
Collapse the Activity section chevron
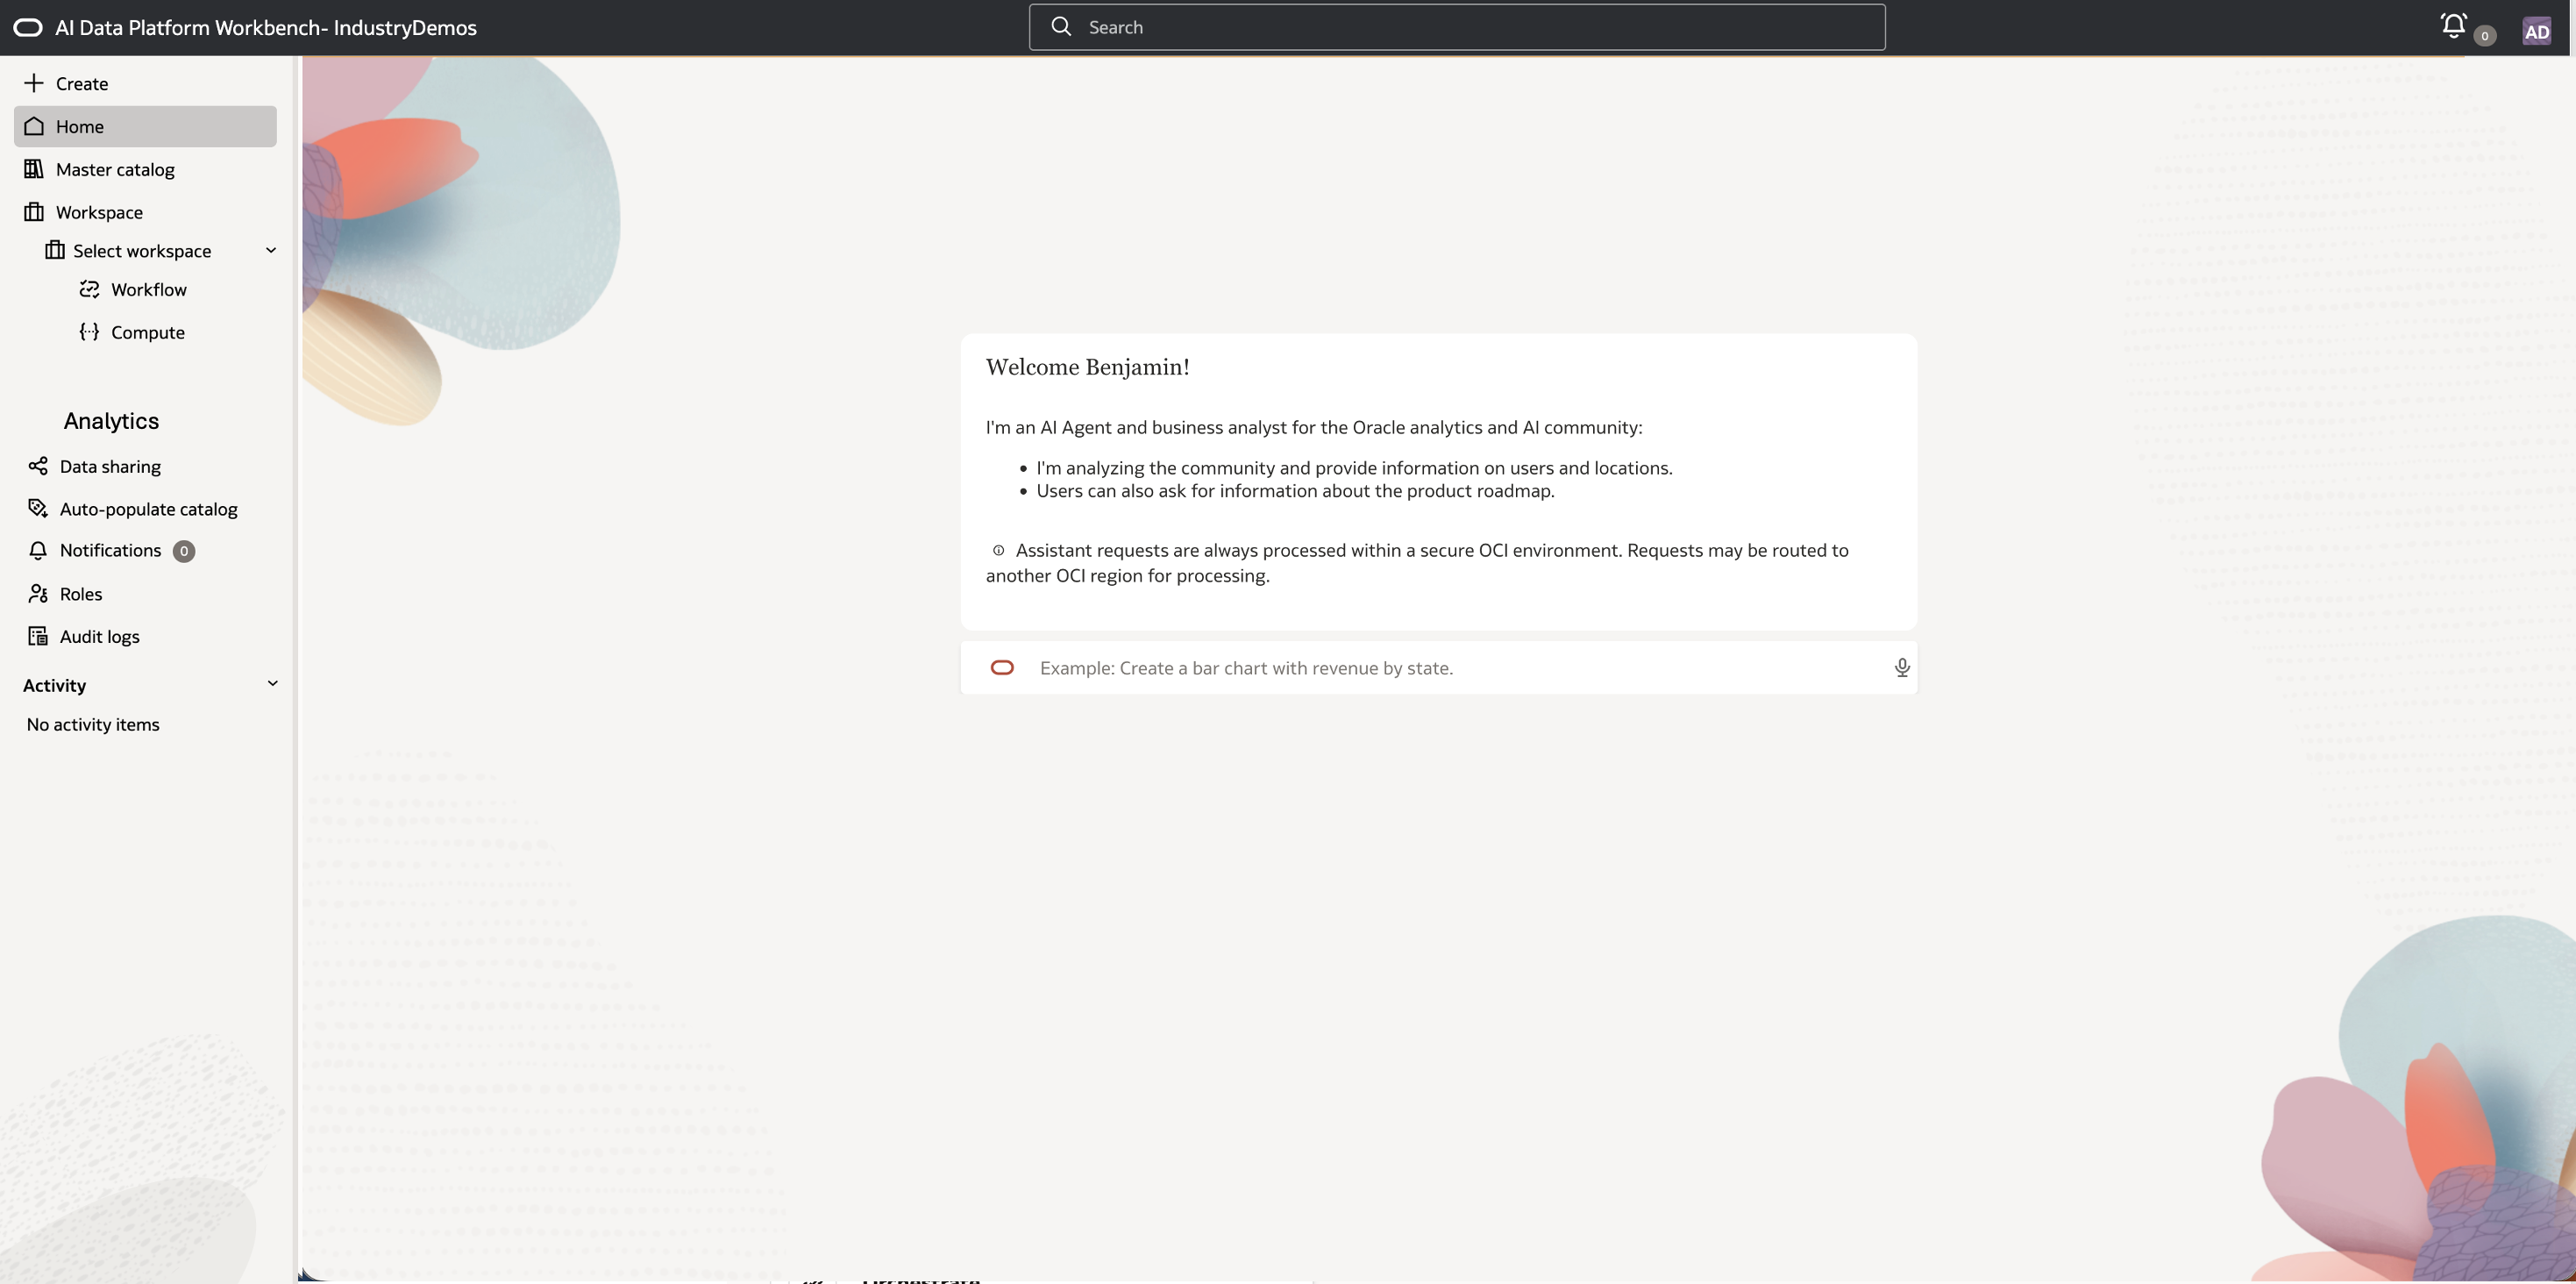[x=272, y=684]
